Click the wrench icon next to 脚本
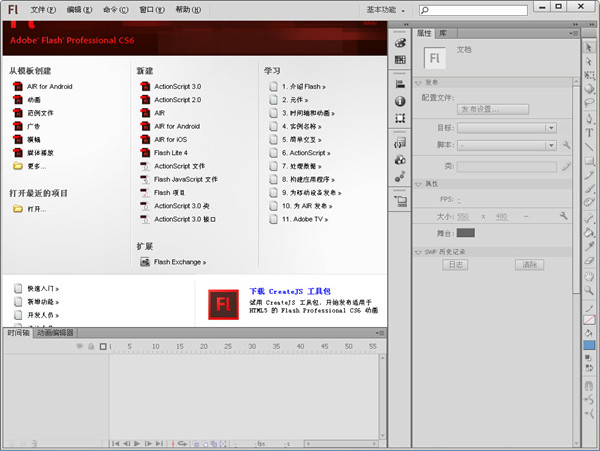Image resolution: width=600 pixels, height=451 pixels. [x=567, y=146]
